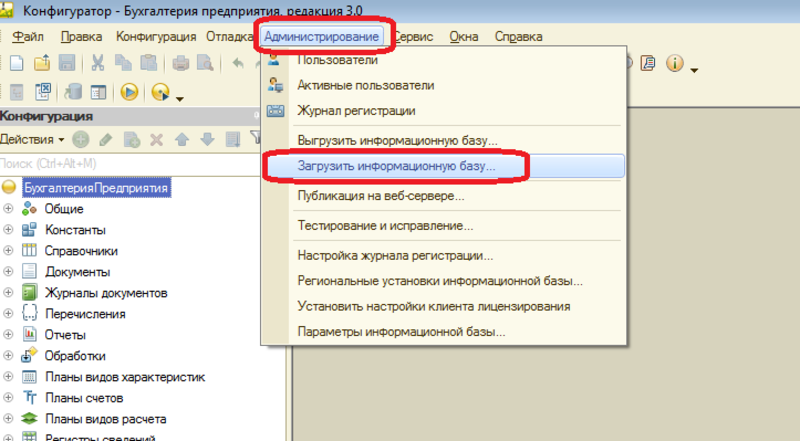
Task: Click the Start debugging disc icon with arrow
Action: tap(160, 92)
